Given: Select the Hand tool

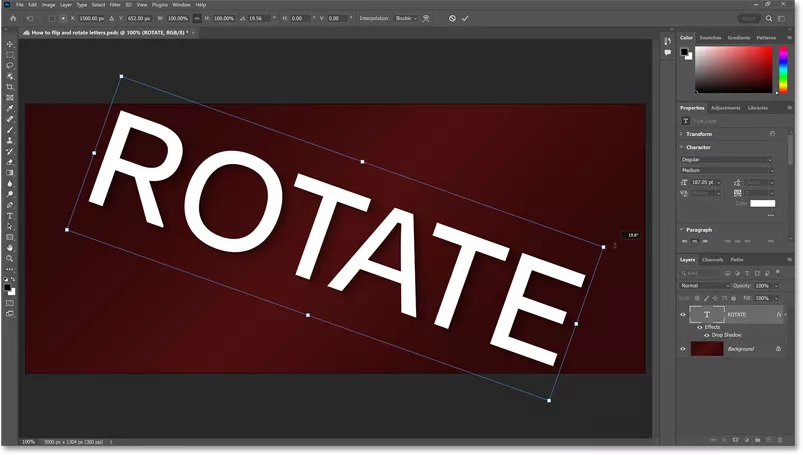Looking at the screenshot, I should 10,249.
